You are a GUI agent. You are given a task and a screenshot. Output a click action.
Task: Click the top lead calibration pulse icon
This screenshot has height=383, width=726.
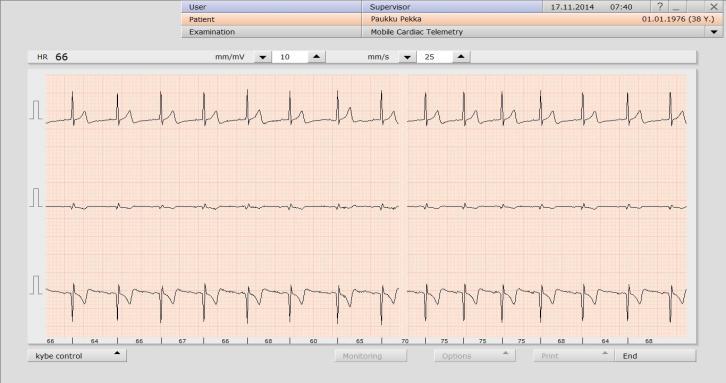pyautogui.click(x=36, y=110)
